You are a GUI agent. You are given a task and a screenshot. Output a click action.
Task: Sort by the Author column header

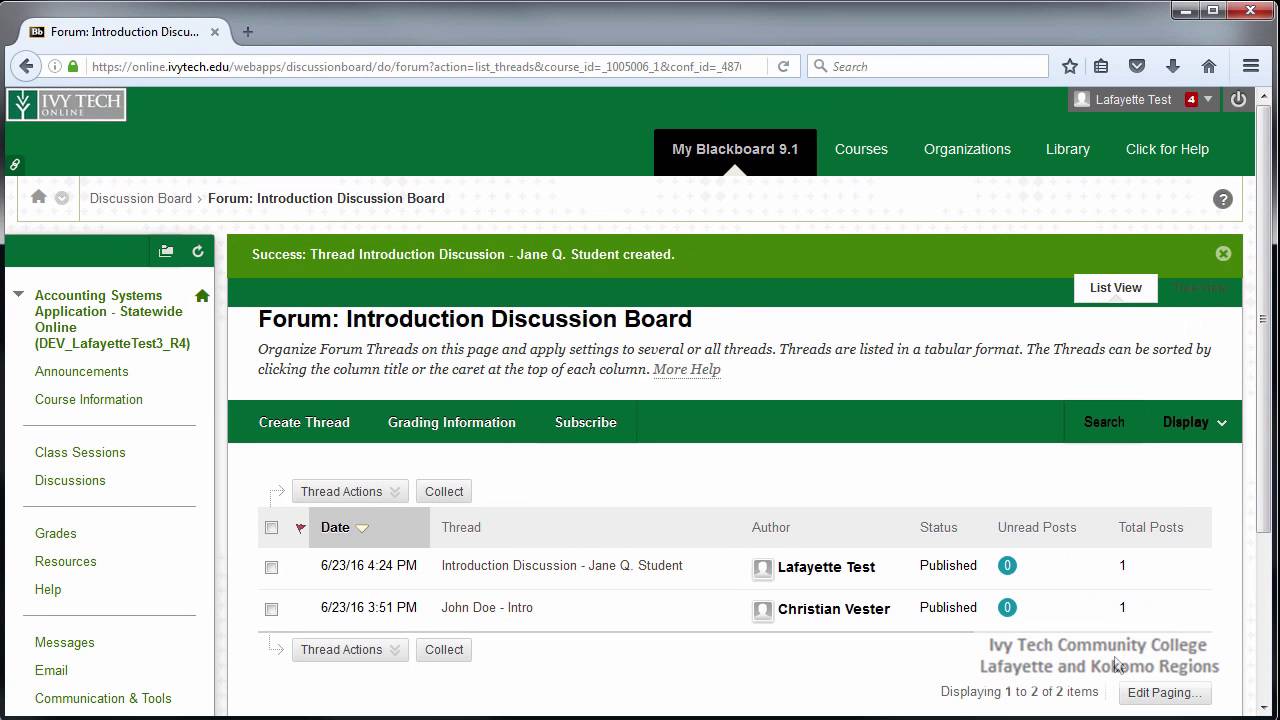[771, 527]
